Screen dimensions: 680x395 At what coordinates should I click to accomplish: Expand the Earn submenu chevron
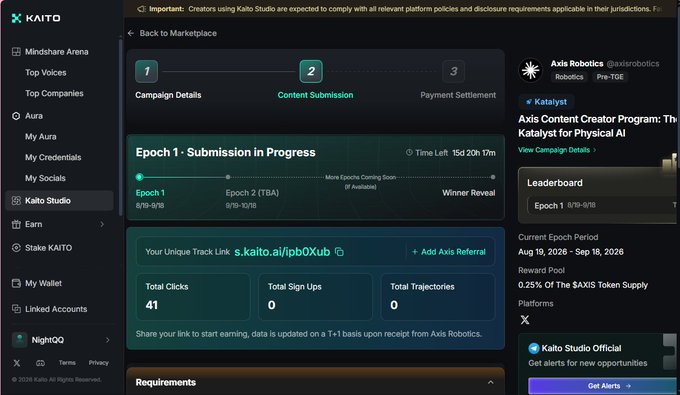(102, 224)
